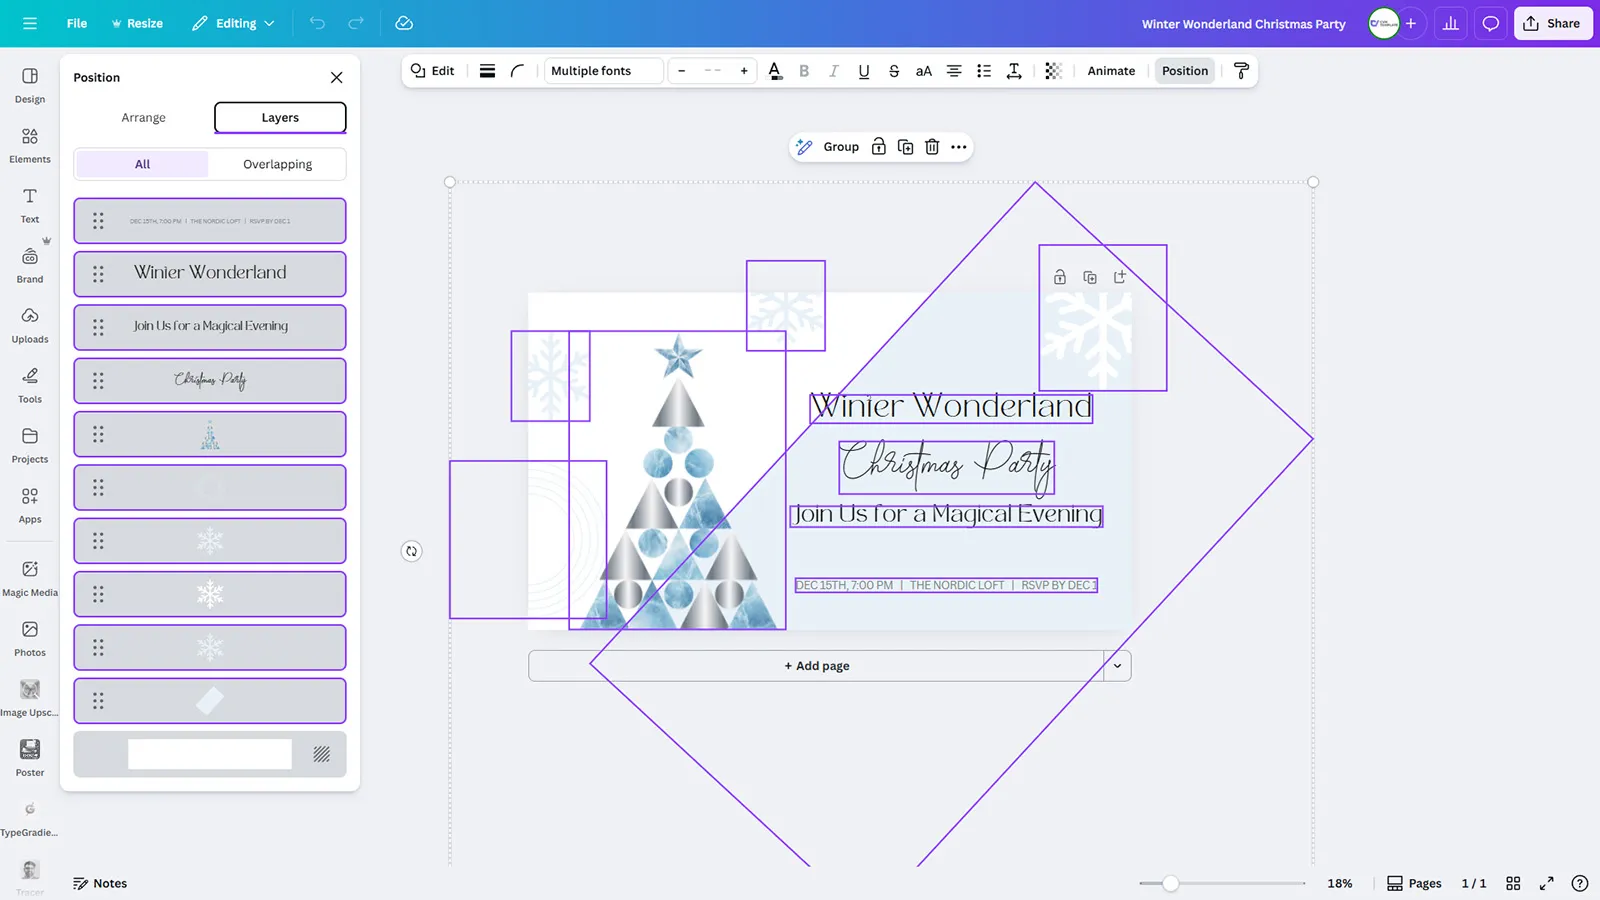Click the text color icon in toolbar

(x=775, y=71)
